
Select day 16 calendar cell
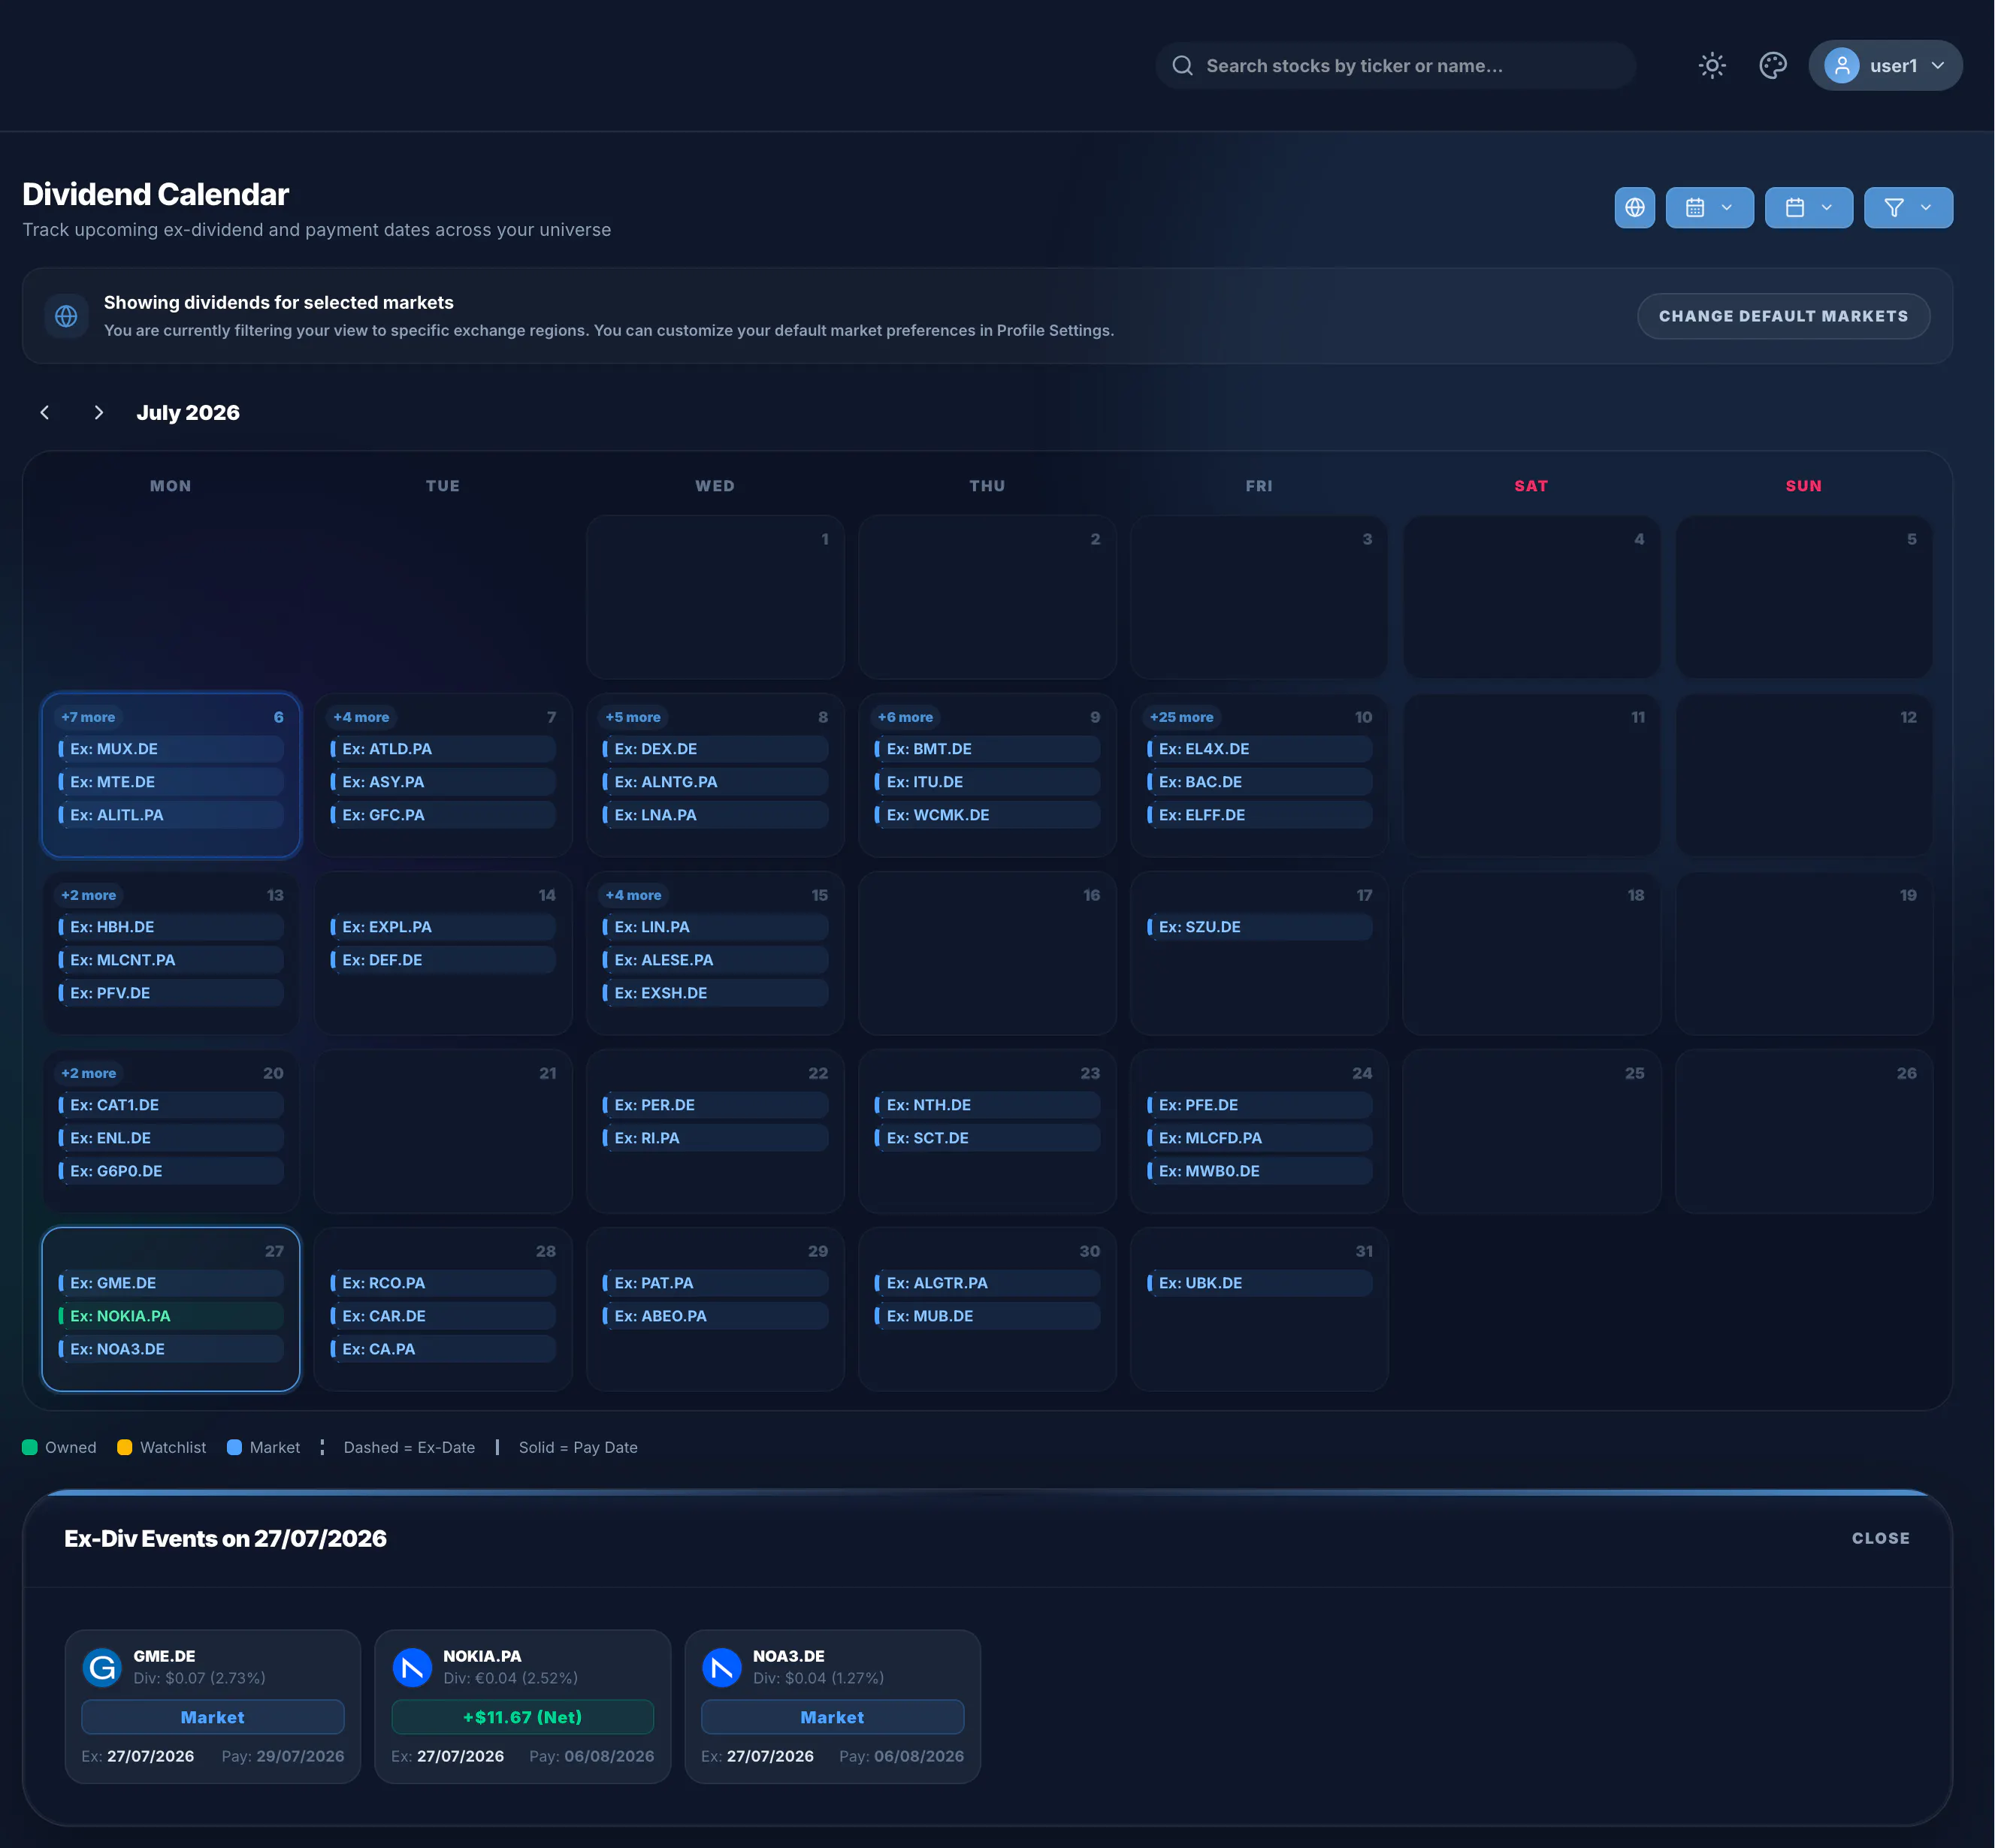[x=987, y=953]
